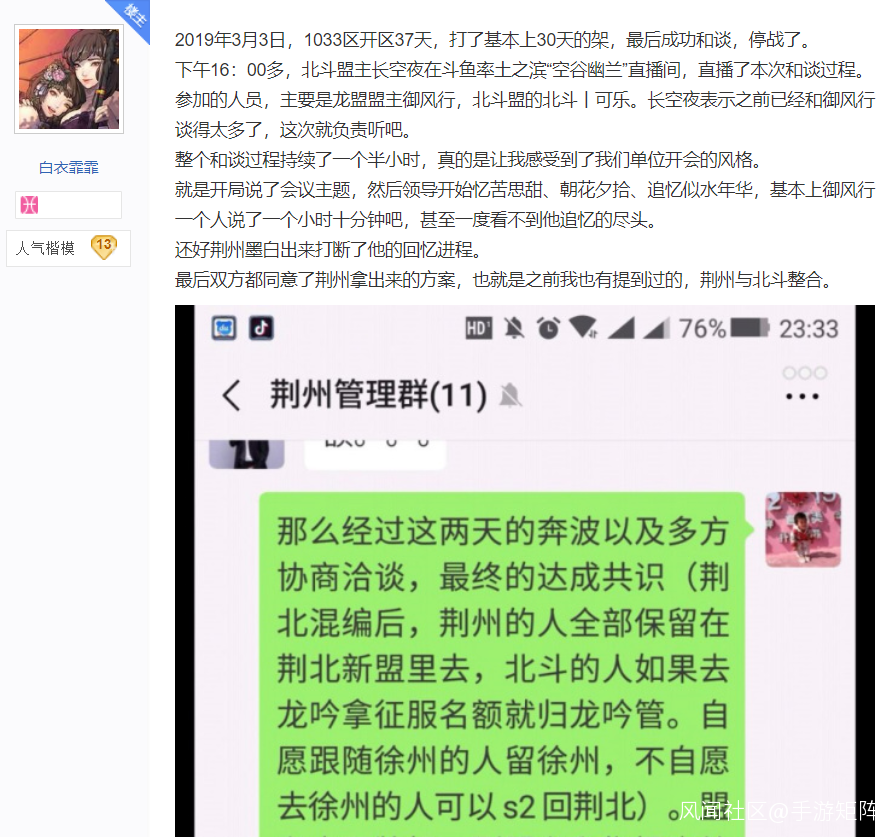Tap the Wi-Fi signal icon
The image size is (892, 837).
583,328
